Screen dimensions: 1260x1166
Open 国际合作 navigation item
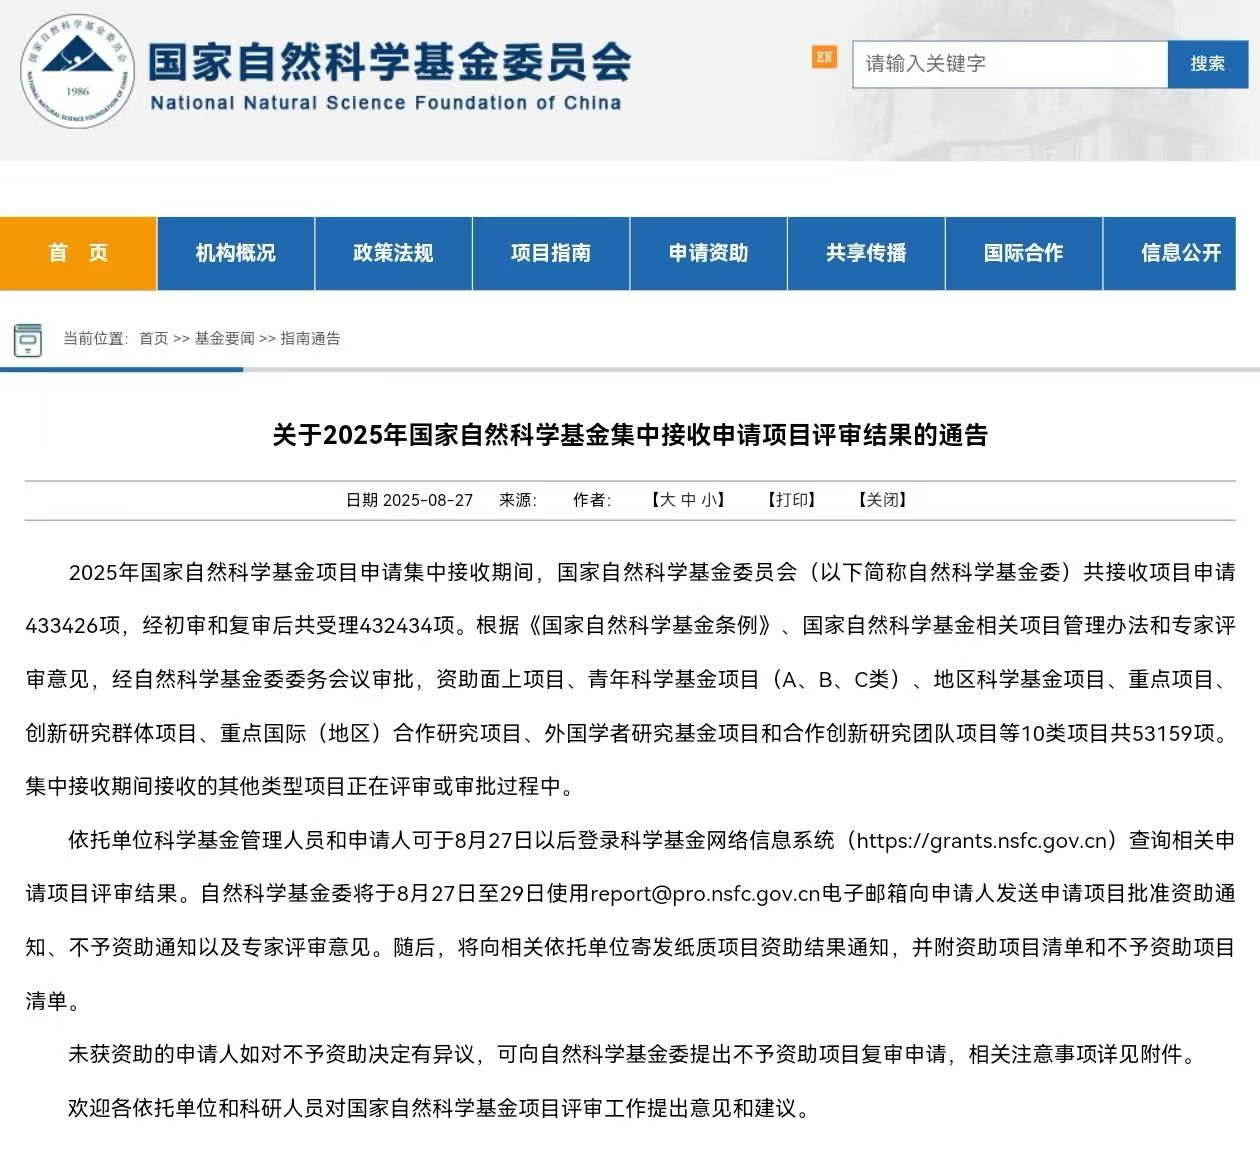point(1023,253)
